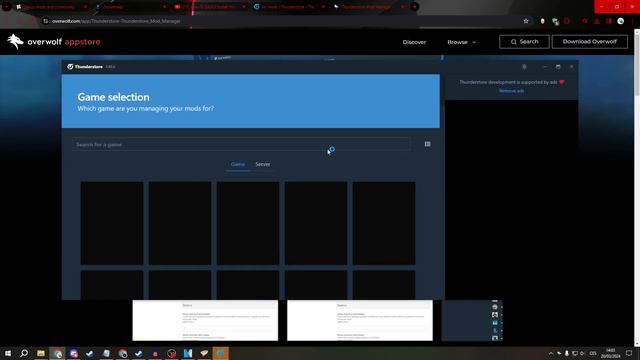Toggle the game list view layout icon
640x360 pixels.
point(427,144)
